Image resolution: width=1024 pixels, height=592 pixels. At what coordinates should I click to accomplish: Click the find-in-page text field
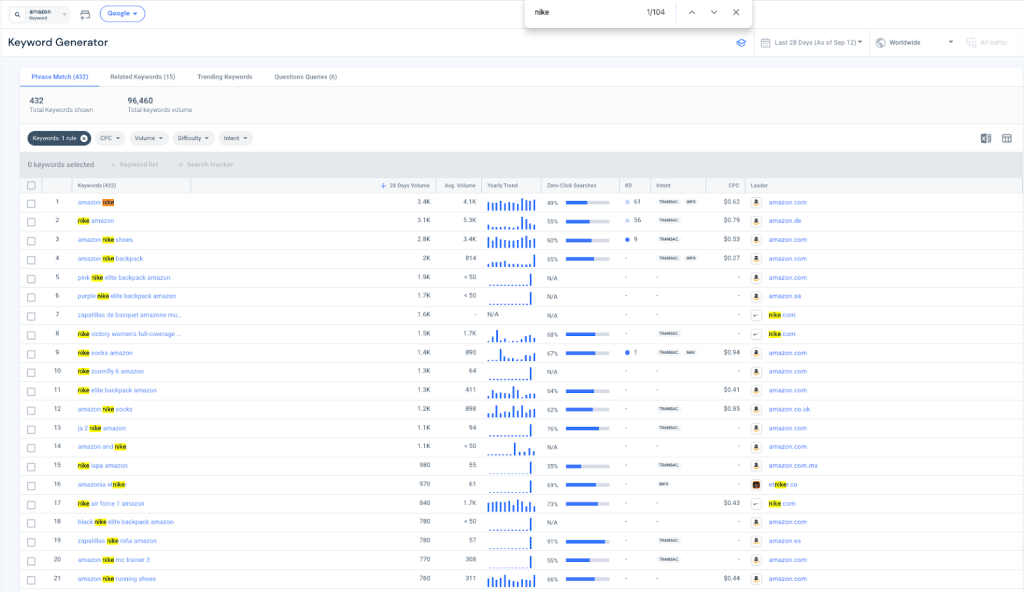pyautogui.click(x=580, y=12)
